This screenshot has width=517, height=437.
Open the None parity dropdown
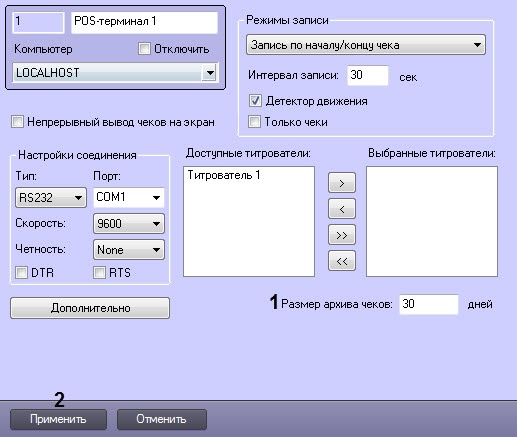click(x=129, y=249)
